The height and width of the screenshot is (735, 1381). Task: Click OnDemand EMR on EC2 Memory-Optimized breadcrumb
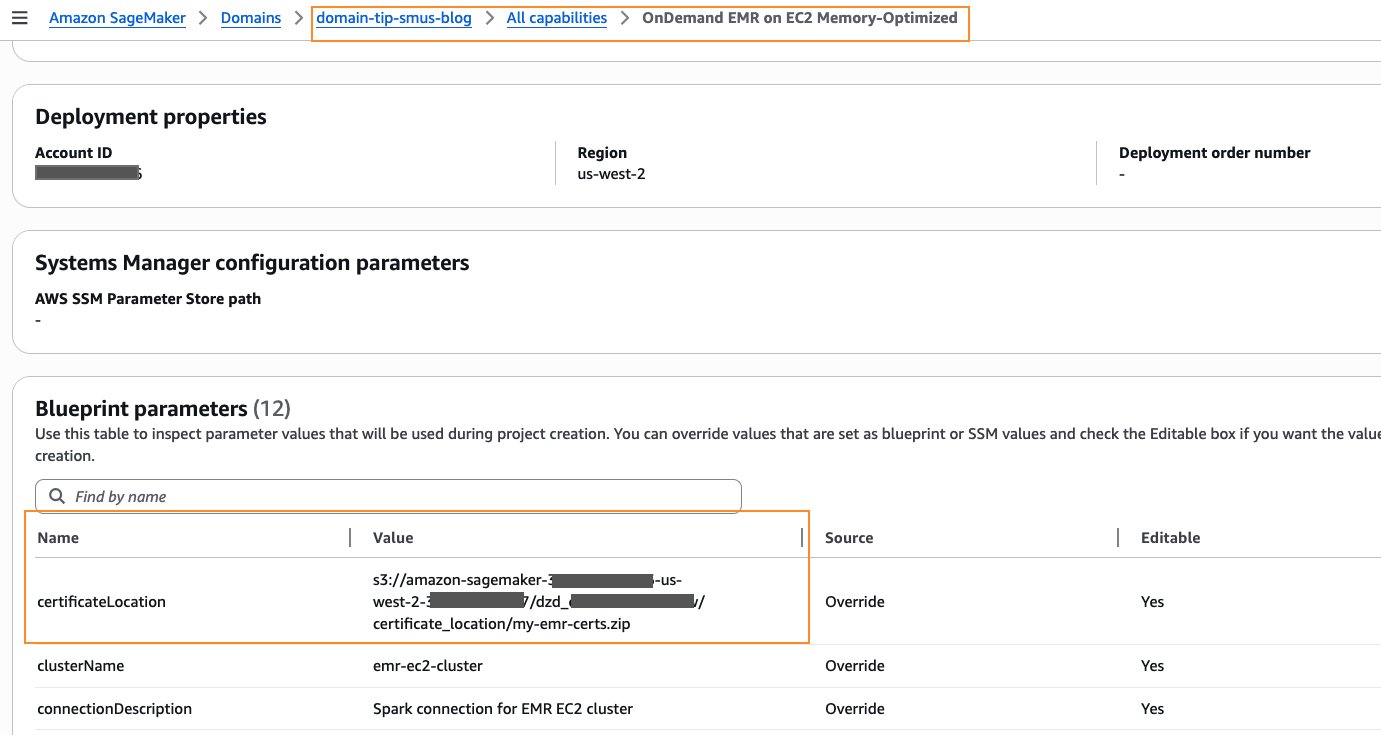point(799,18)
